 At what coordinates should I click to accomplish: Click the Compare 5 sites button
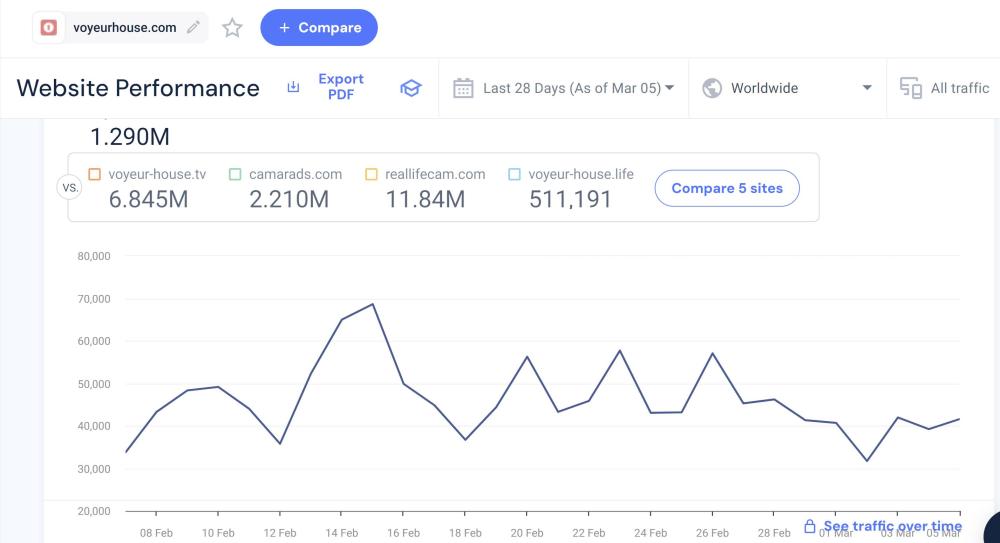click(x=726, y=188)
